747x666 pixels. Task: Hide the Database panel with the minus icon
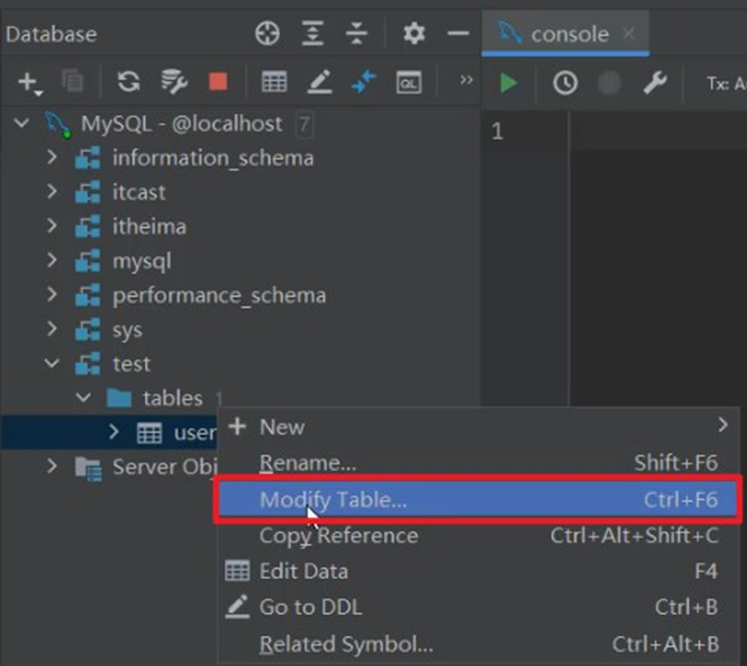coord(458,34)
